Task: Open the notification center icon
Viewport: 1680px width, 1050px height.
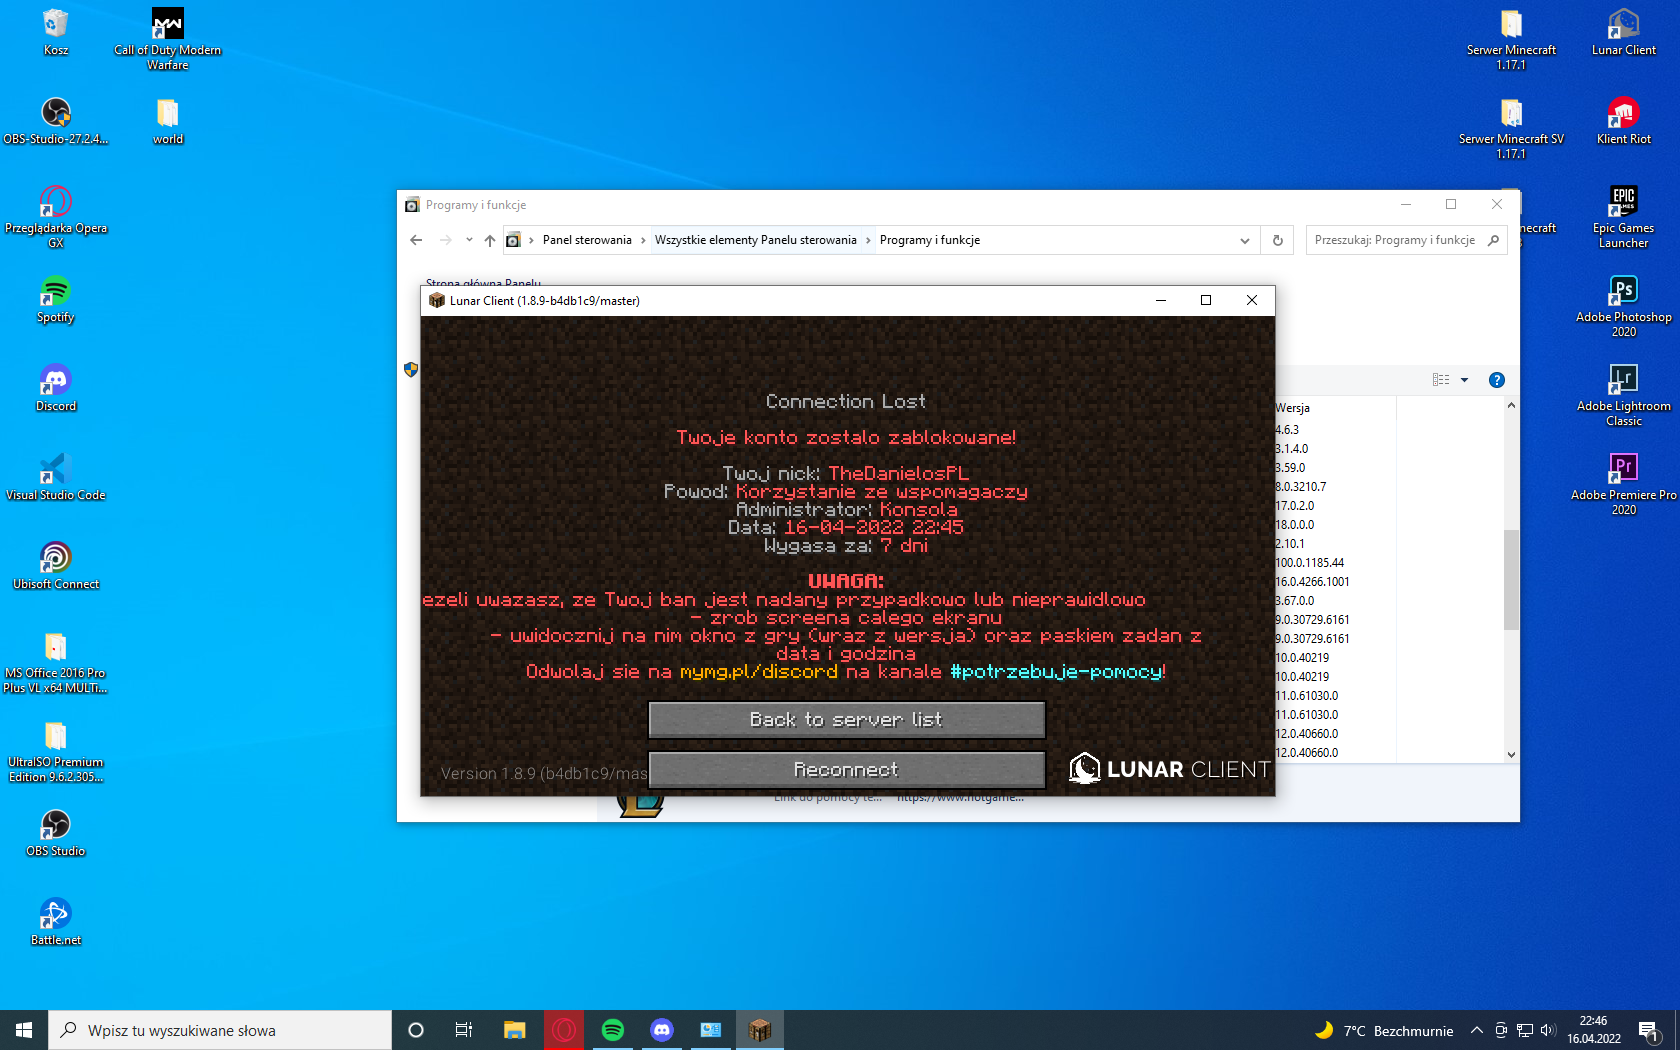Action: pos(1649,1030)
